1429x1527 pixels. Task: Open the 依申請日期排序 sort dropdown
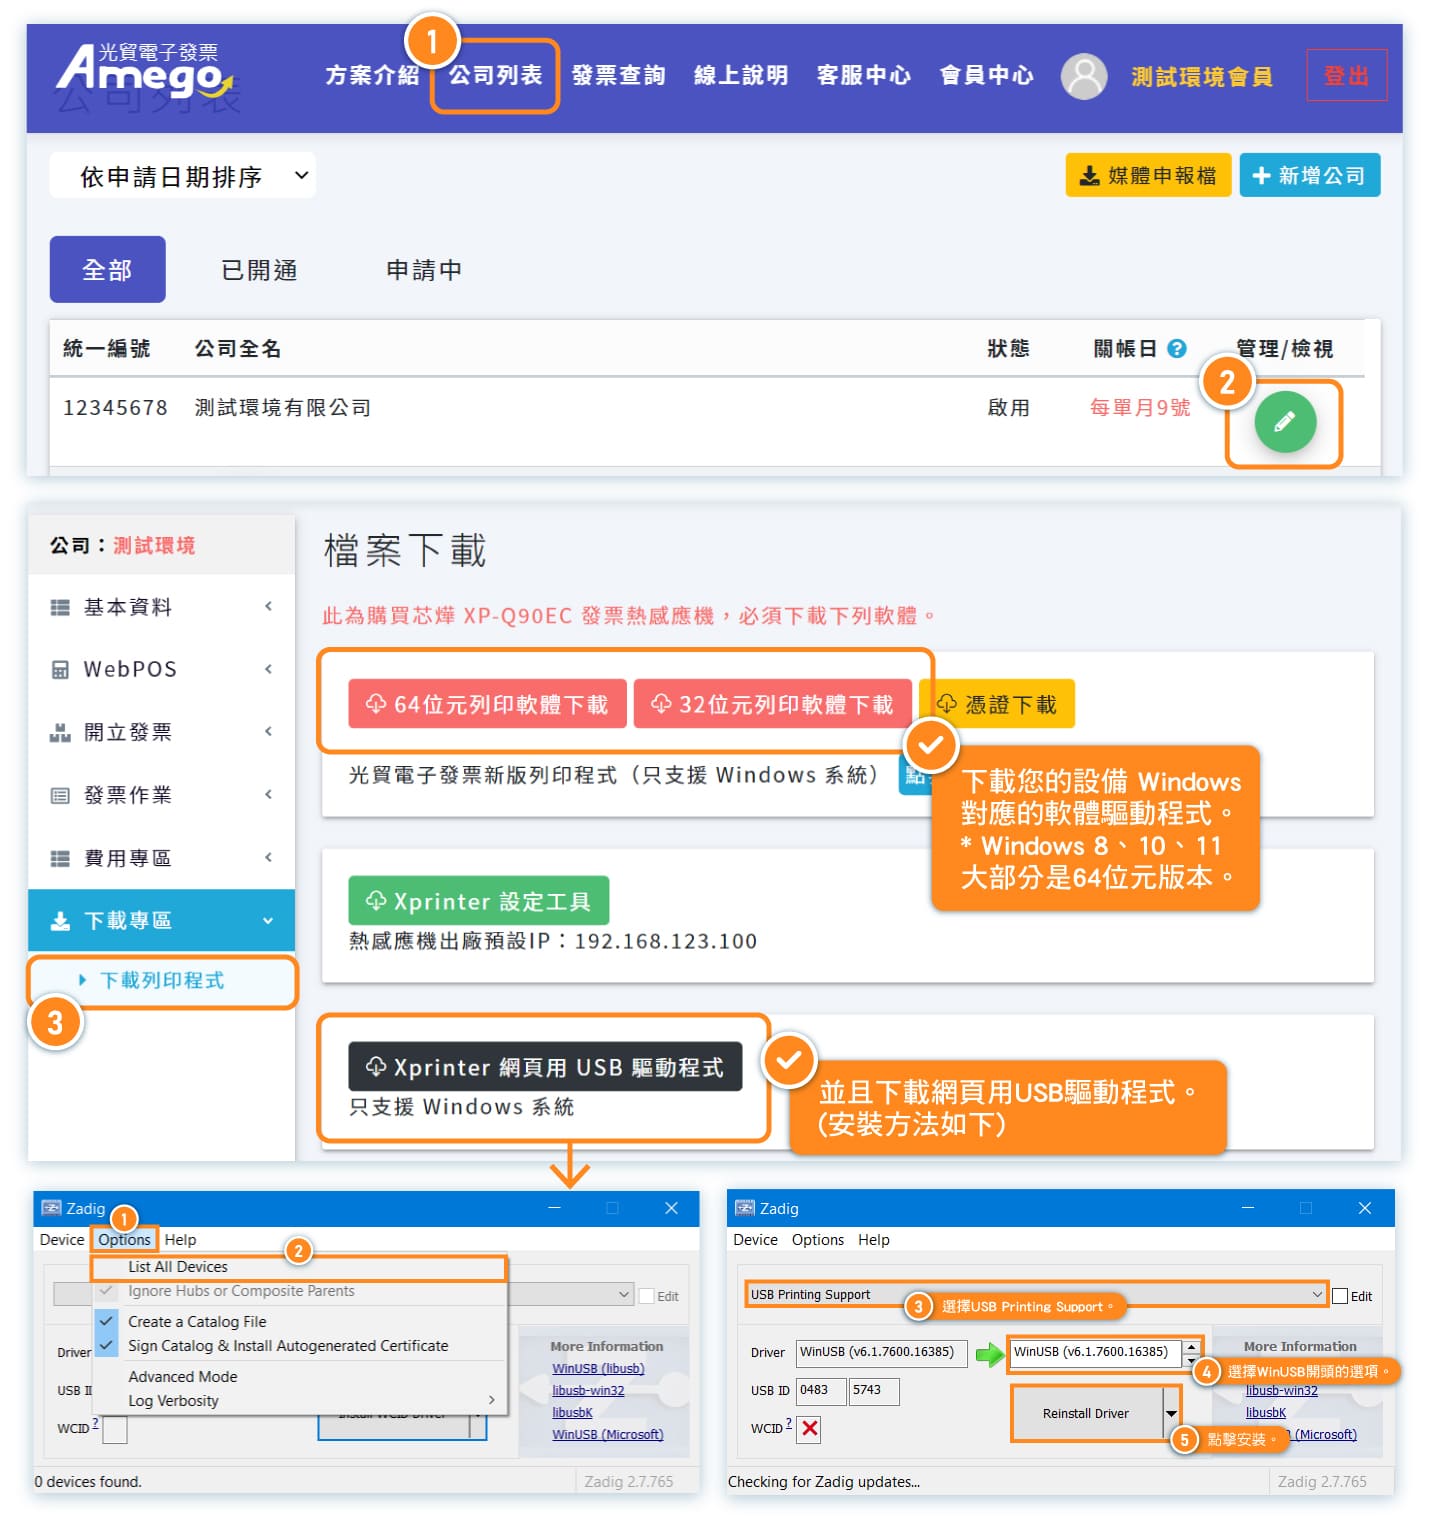(183, 177)
